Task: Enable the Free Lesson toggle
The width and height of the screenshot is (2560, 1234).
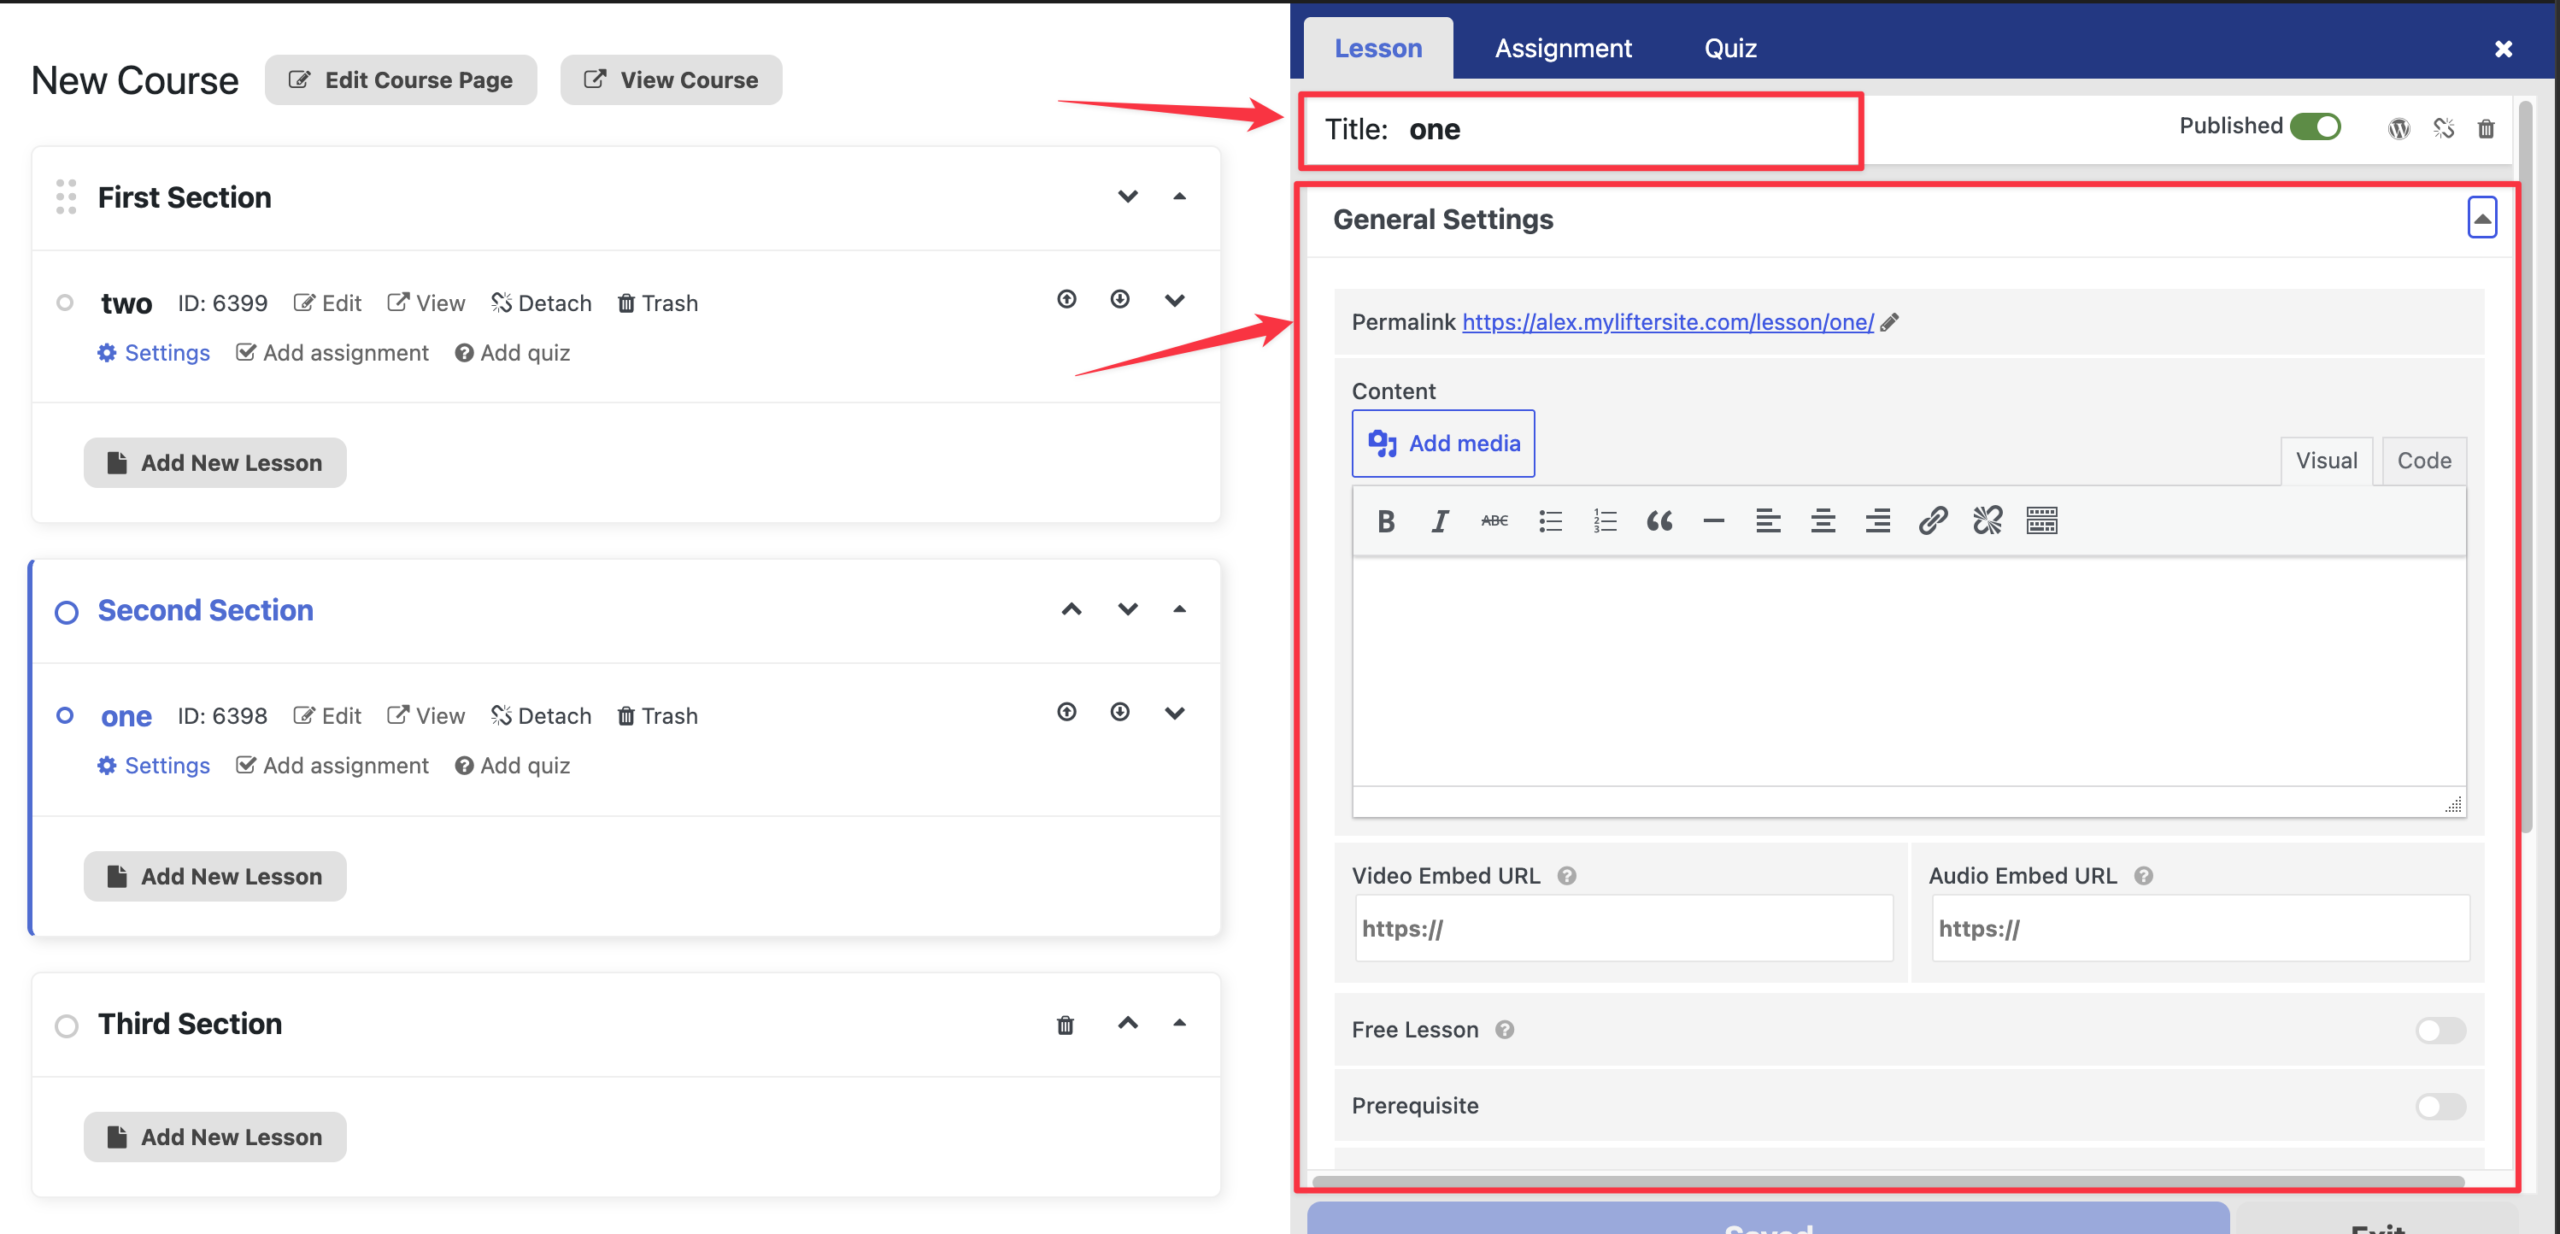Action: 2441,1030
